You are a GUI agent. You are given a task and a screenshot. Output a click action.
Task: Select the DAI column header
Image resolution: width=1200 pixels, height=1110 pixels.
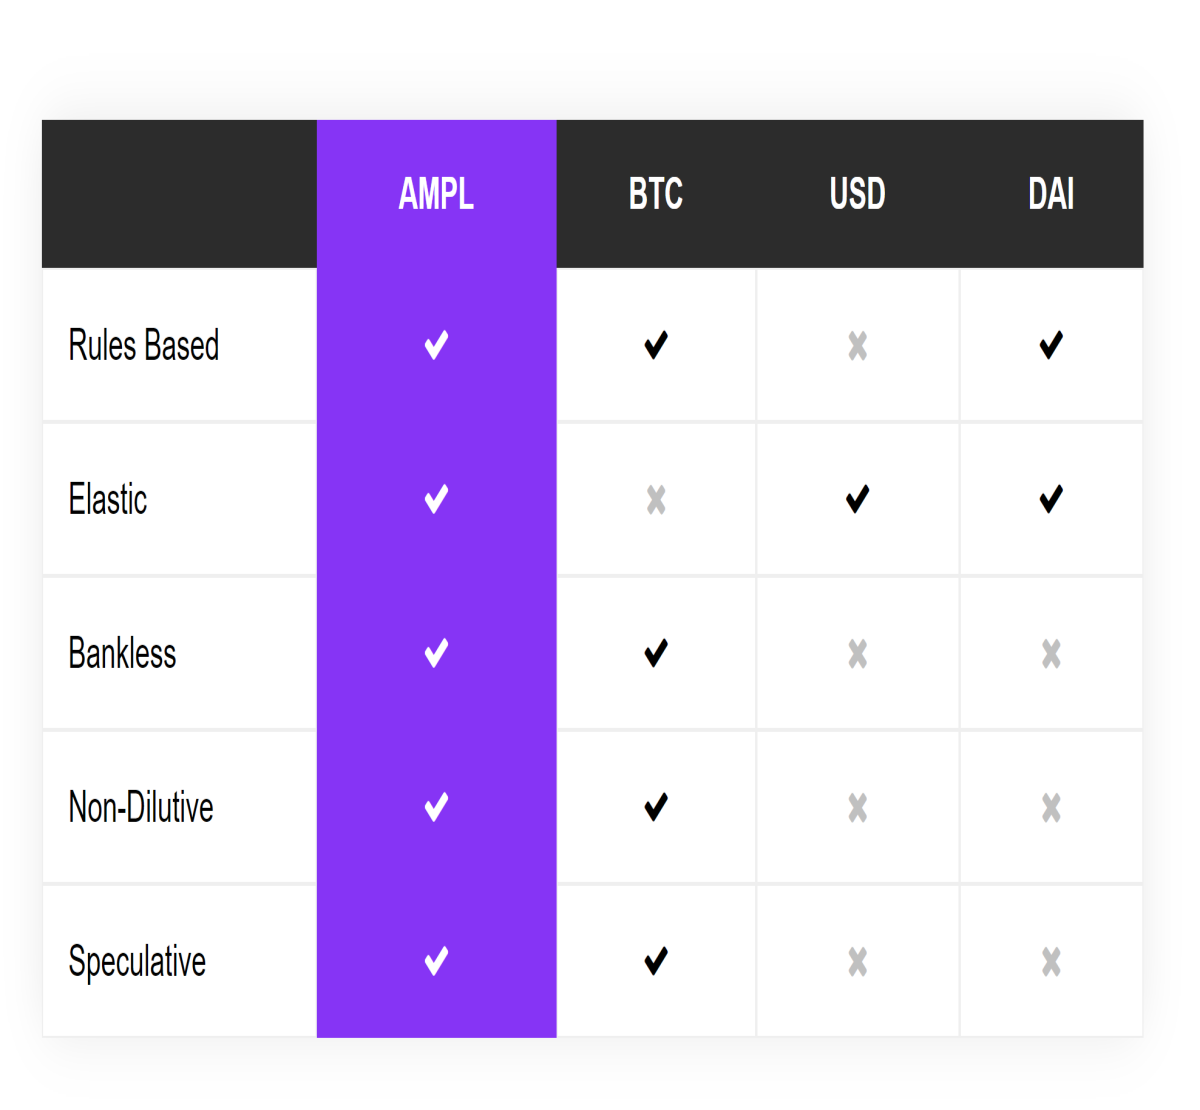click(x=1051, y=194)
